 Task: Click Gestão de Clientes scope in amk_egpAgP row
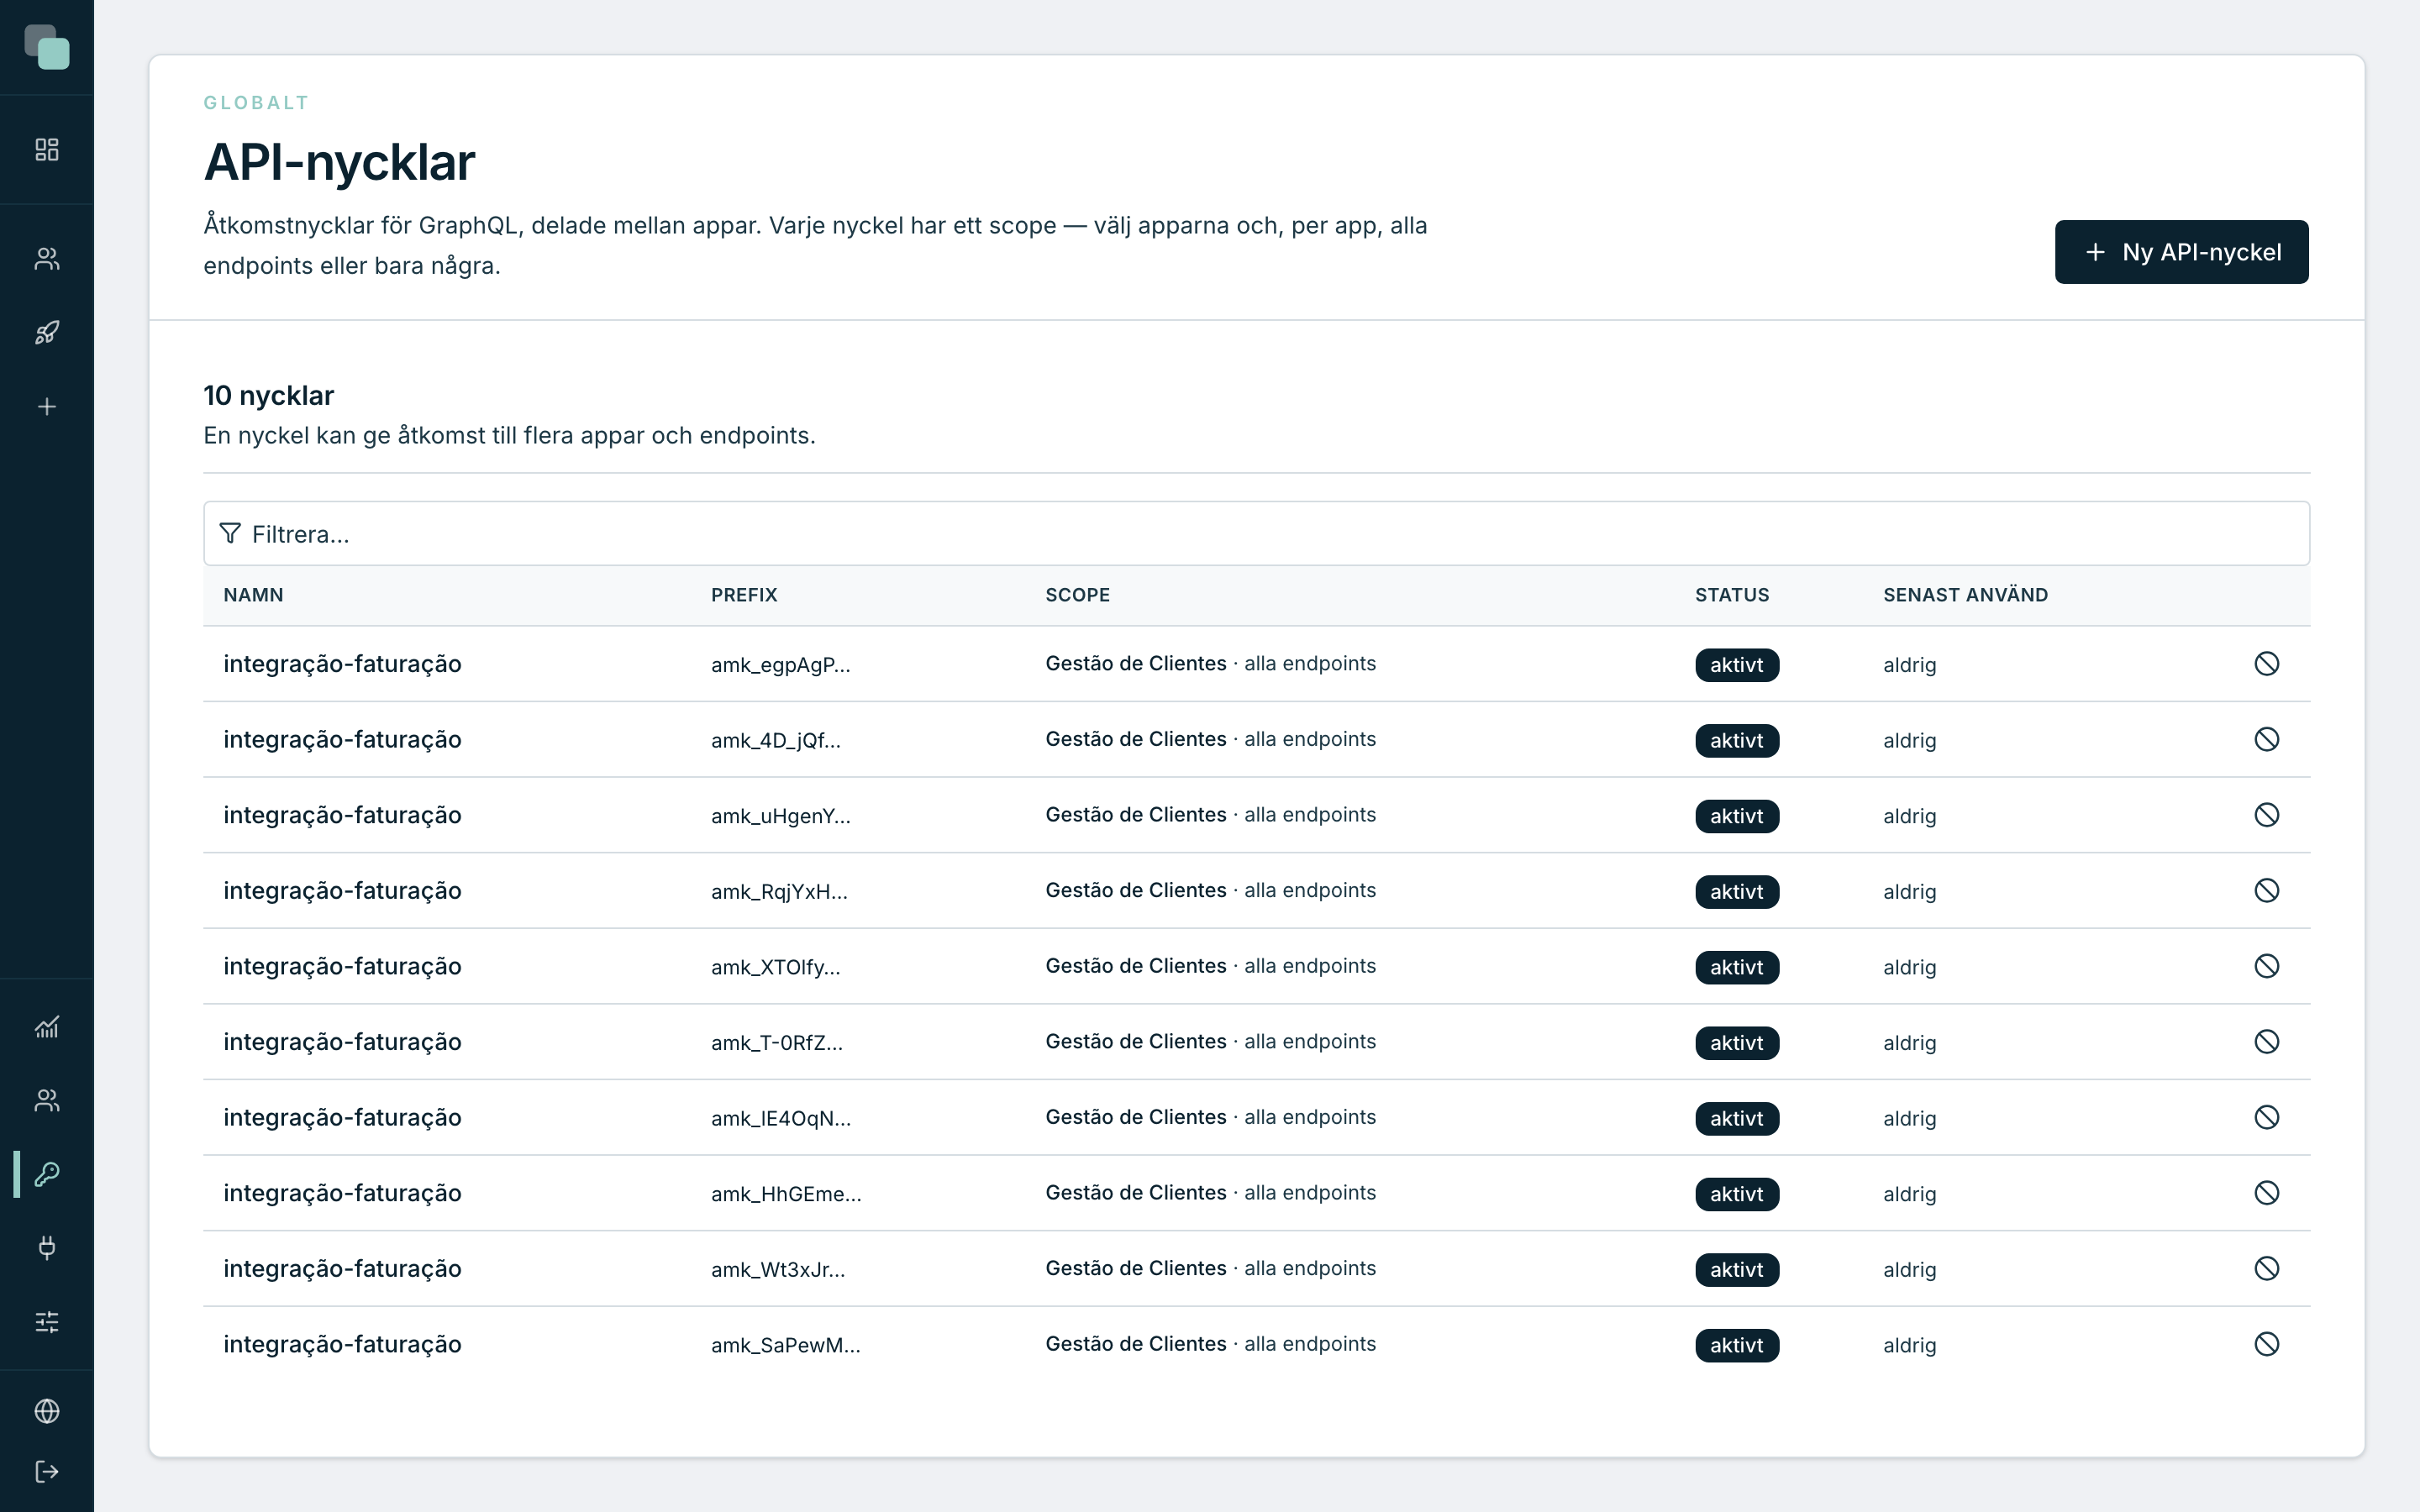(1135, 664)
